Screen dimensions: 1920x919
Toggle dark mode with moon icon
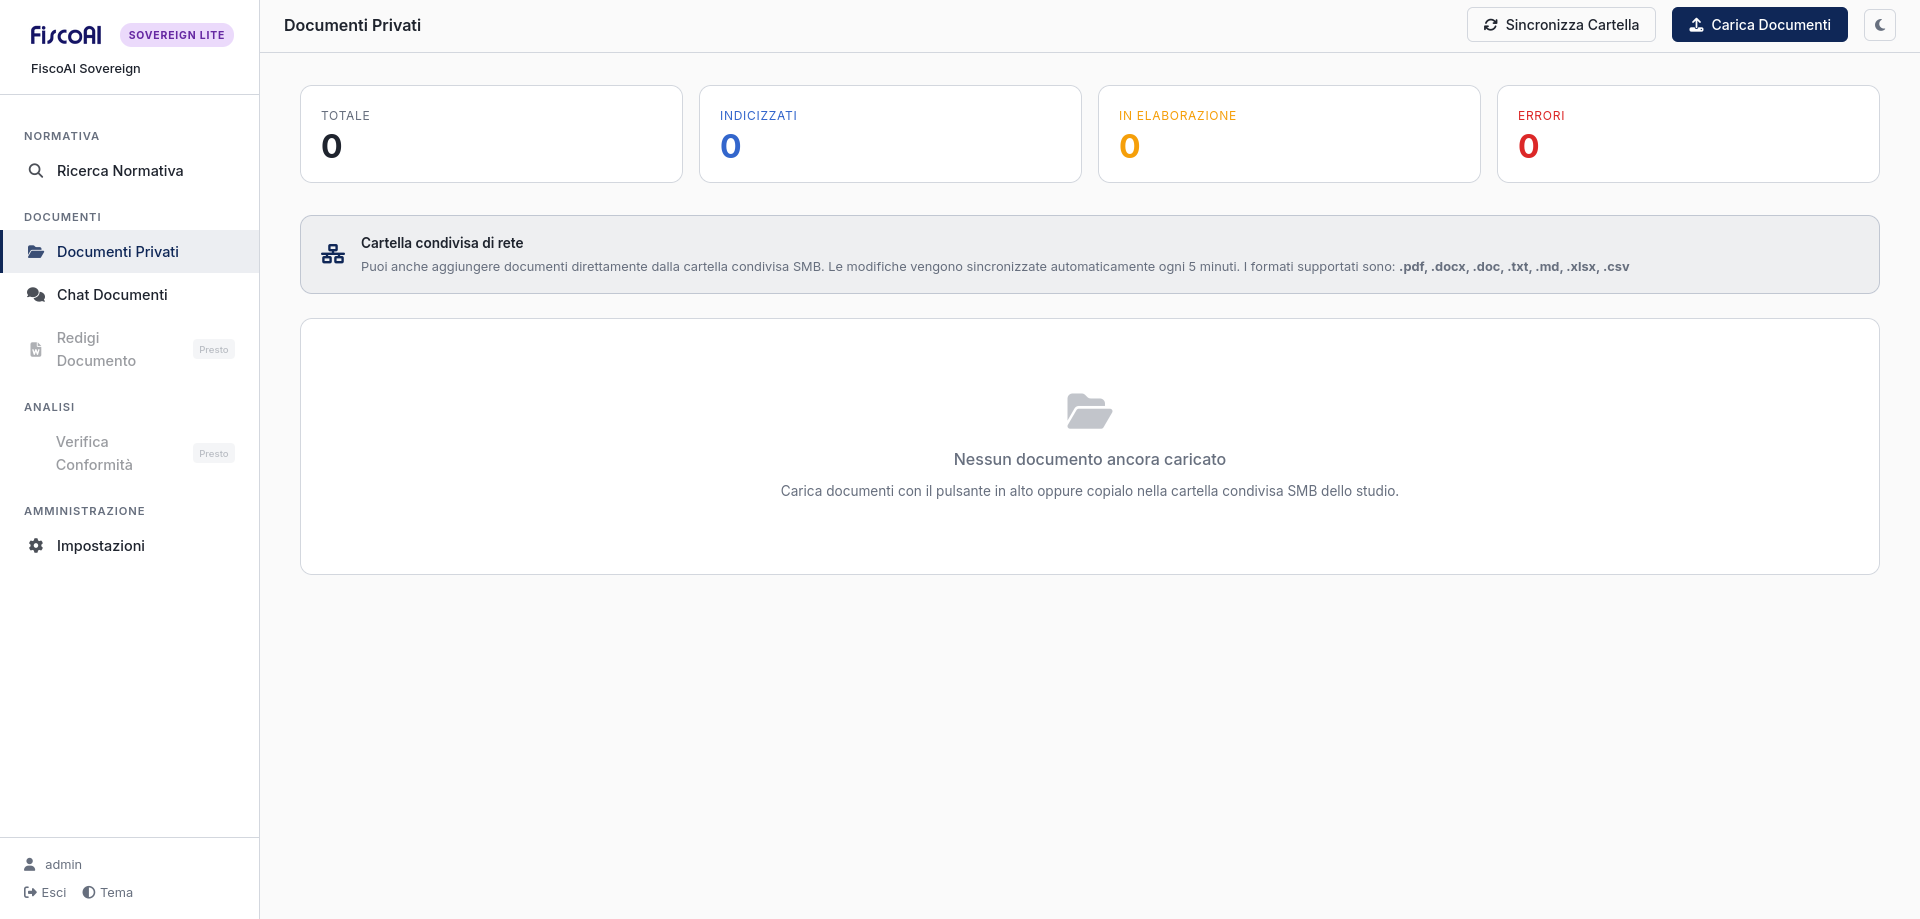coord(1880,25)
